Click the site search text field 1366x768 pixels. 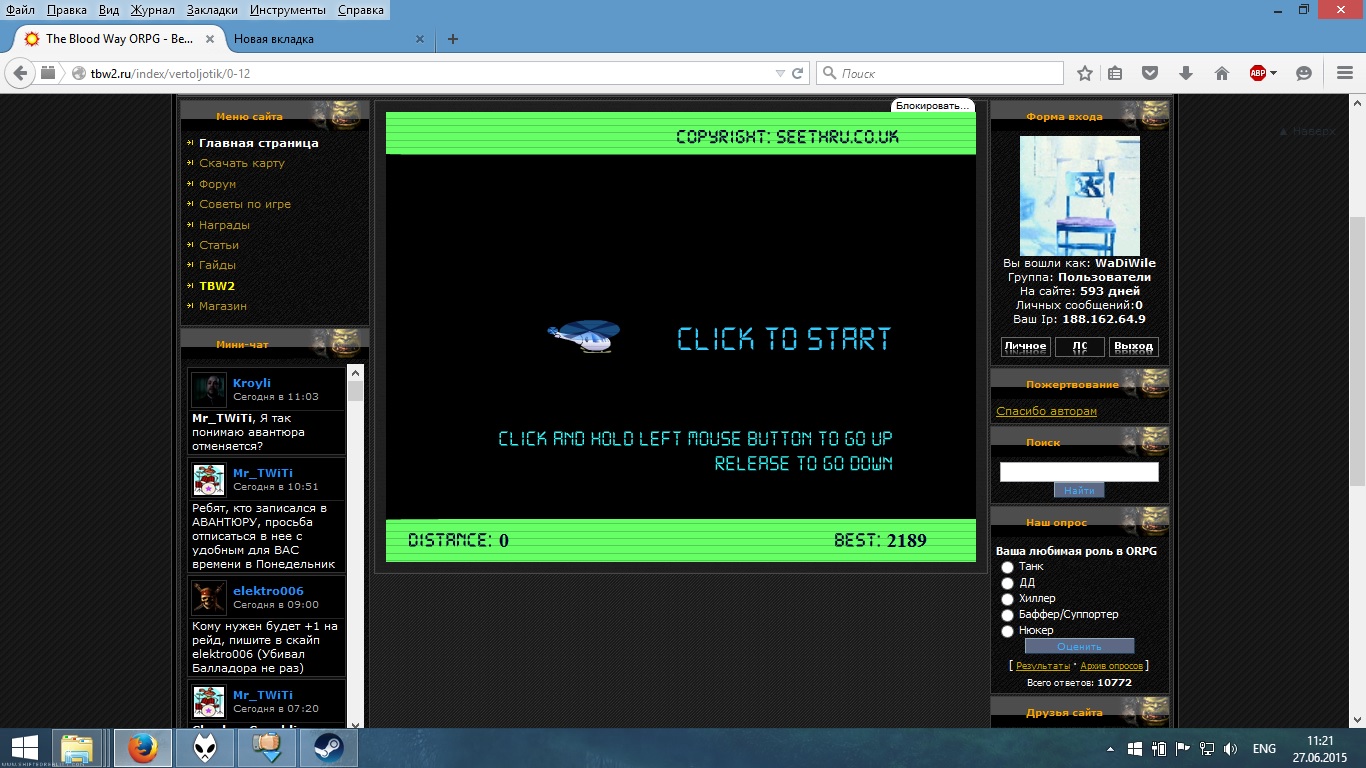pos(1079,472)
